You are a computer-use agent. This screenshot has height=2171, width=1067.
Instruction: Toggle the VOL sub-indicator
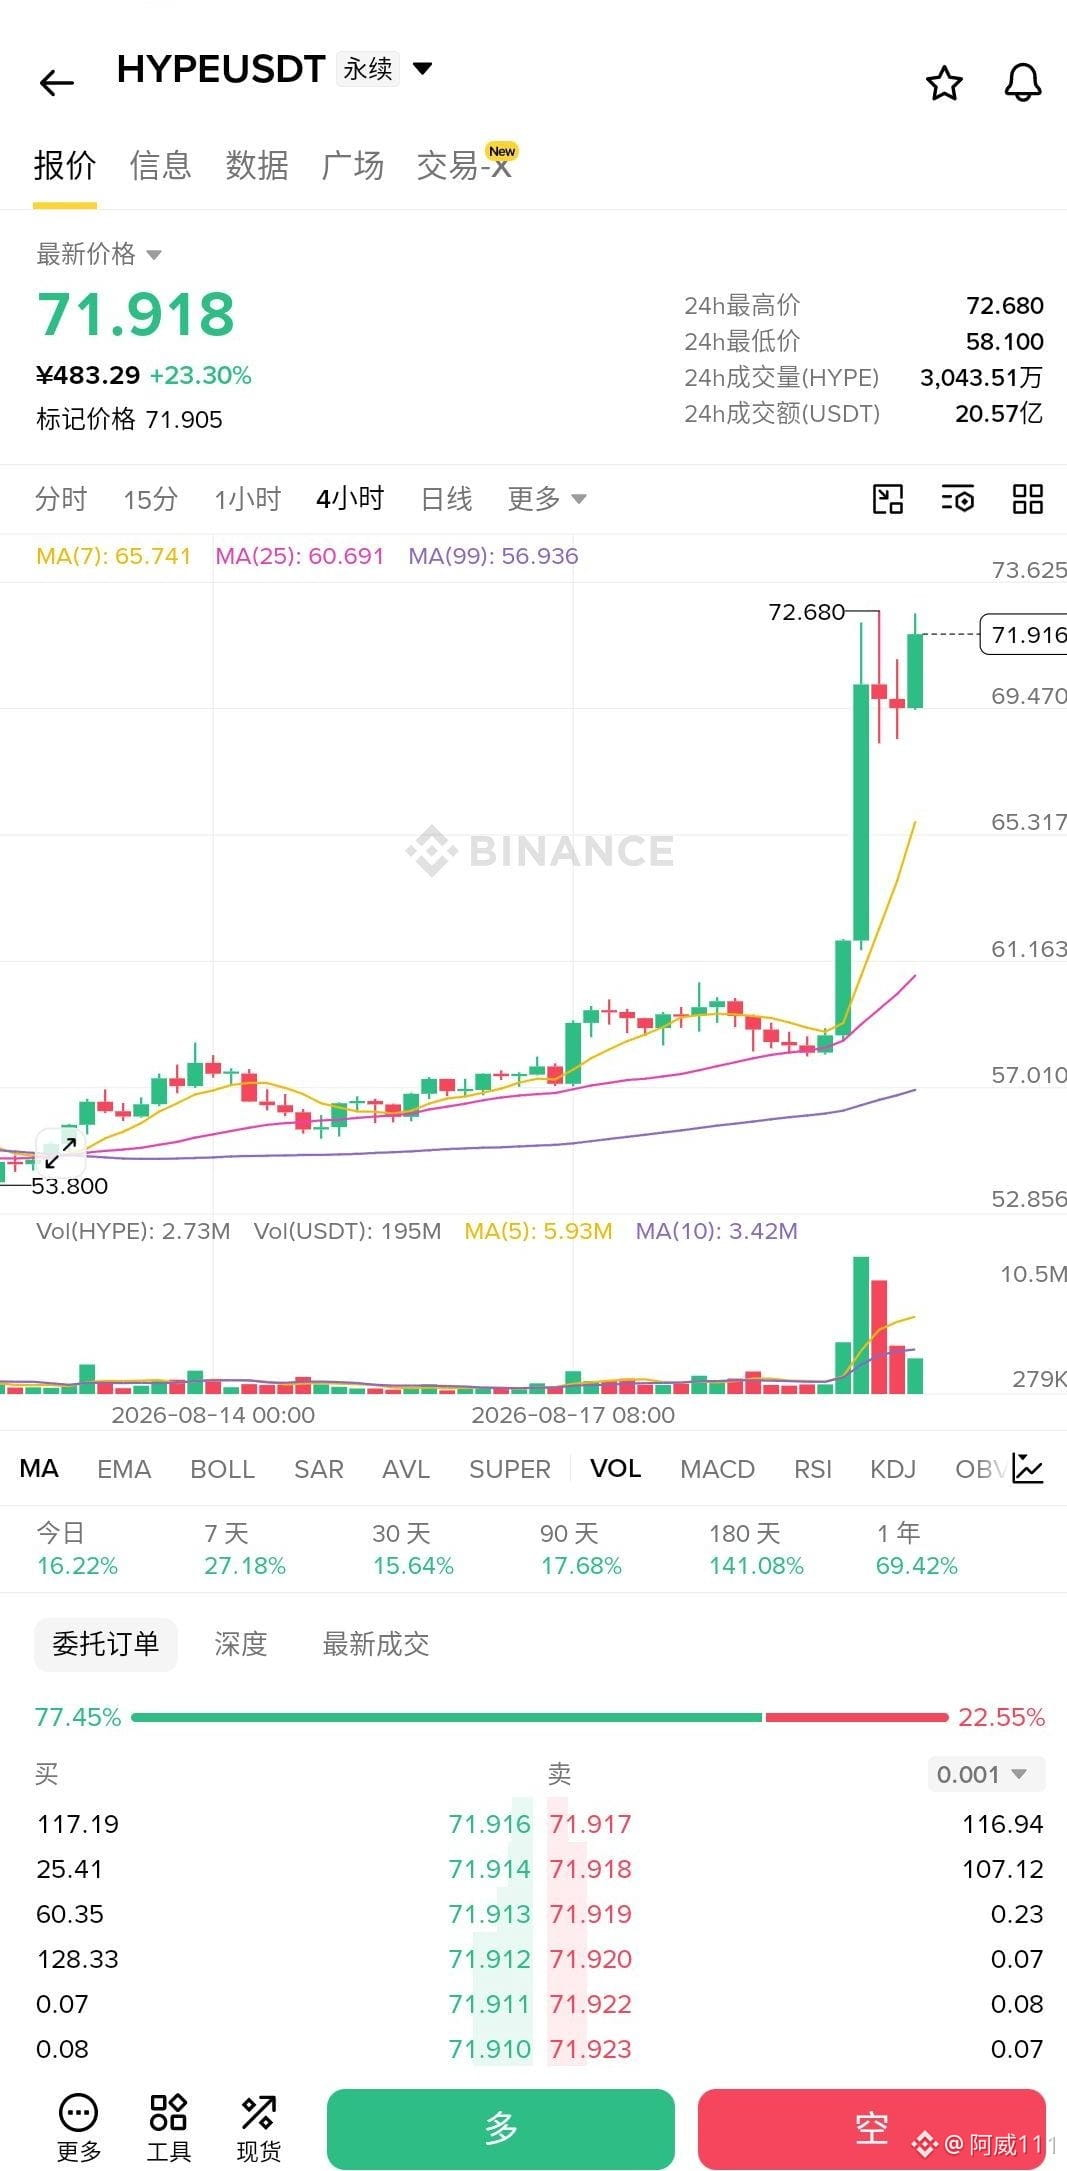coord(615,1468)
